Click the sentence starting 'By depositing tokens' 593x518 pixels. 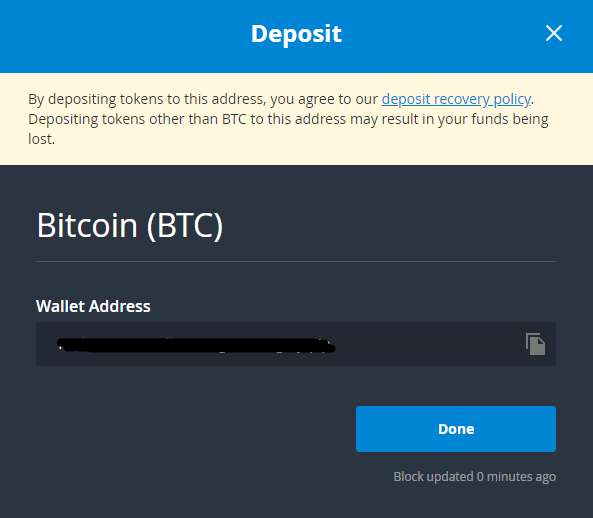[x=281, y=99]
